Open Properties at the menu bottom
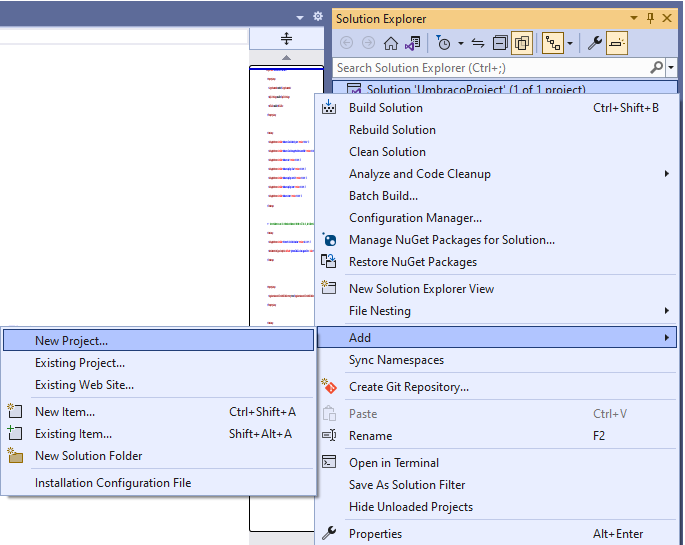The image size is (685, 545). (x=498, y=534)
